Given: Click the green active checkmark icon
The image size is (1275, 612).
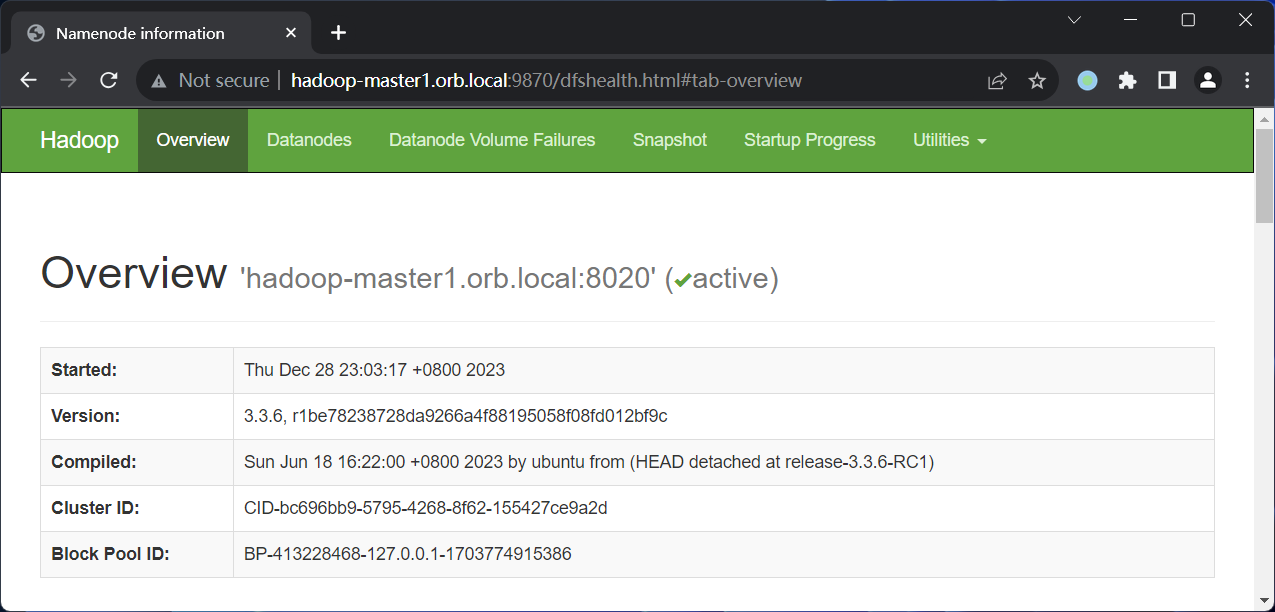Looking at the screenshot, I should pos(682,281).
